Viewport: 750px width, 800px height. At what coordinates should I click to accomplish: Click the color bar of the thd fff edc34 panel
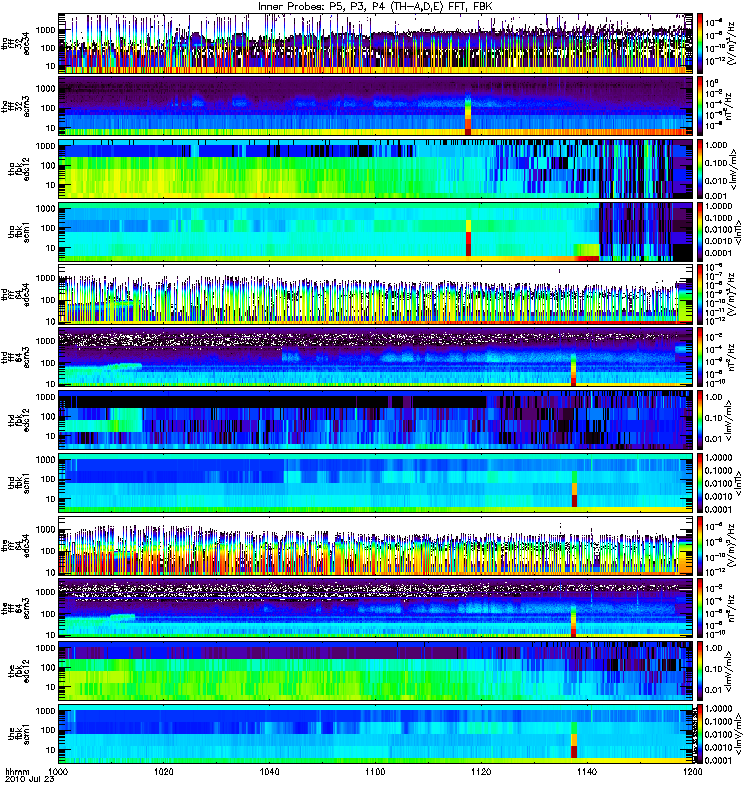699,294
